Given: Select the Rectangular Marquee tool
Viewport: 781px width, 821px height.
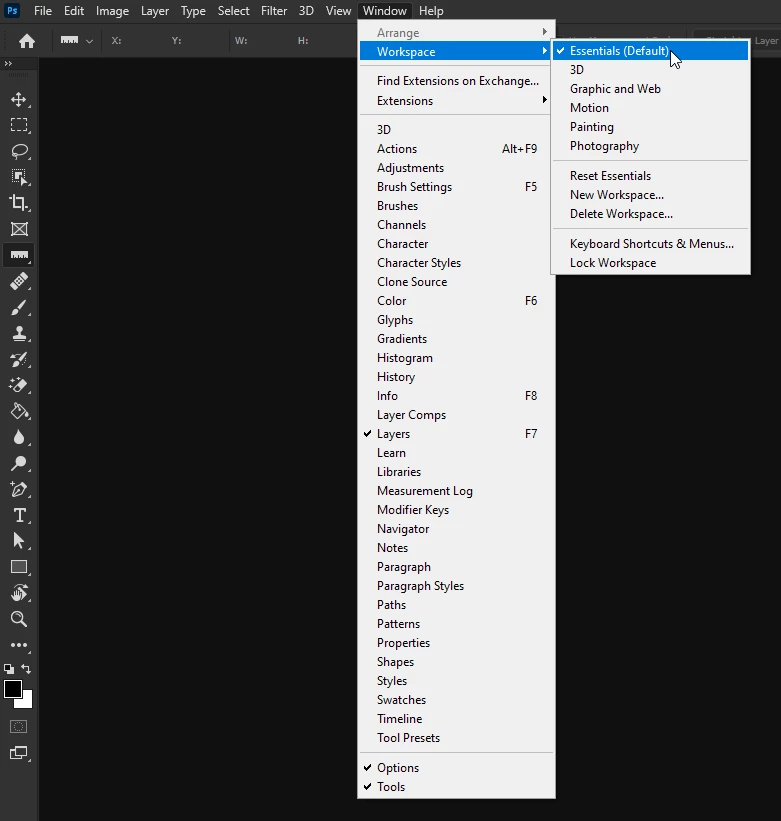Looking at the screenshot, I should tap(19, 125).
